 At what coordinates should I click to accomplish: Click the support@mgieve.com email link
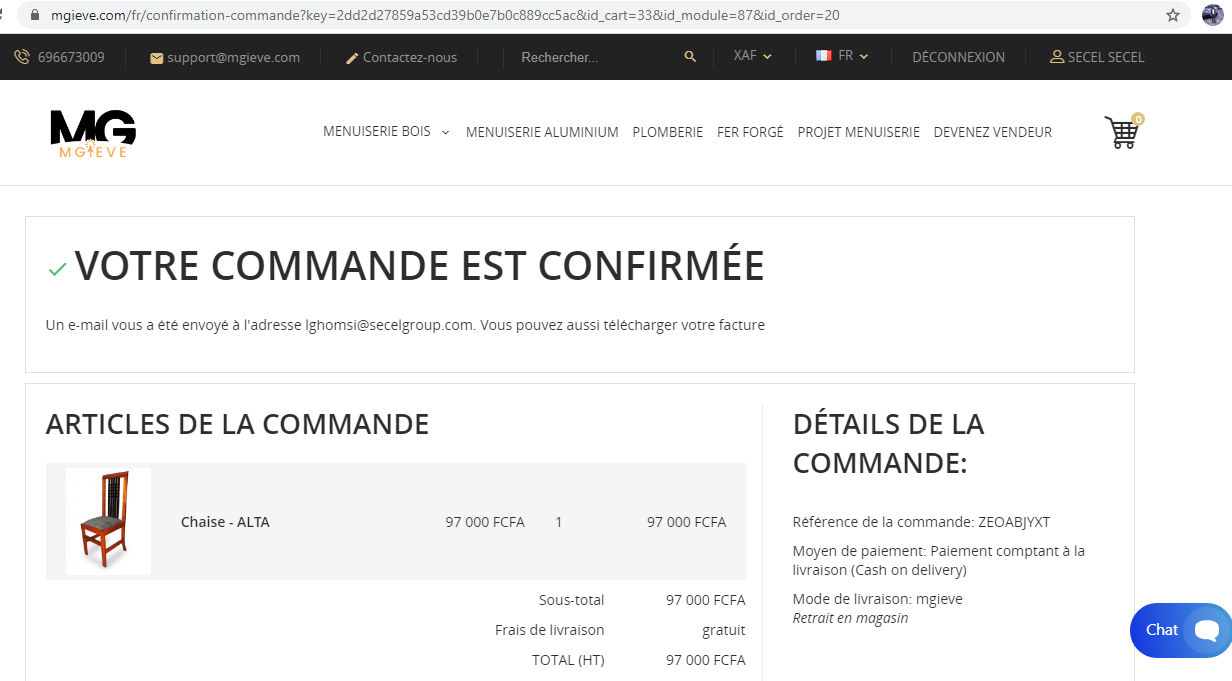(x=234, y=58)
